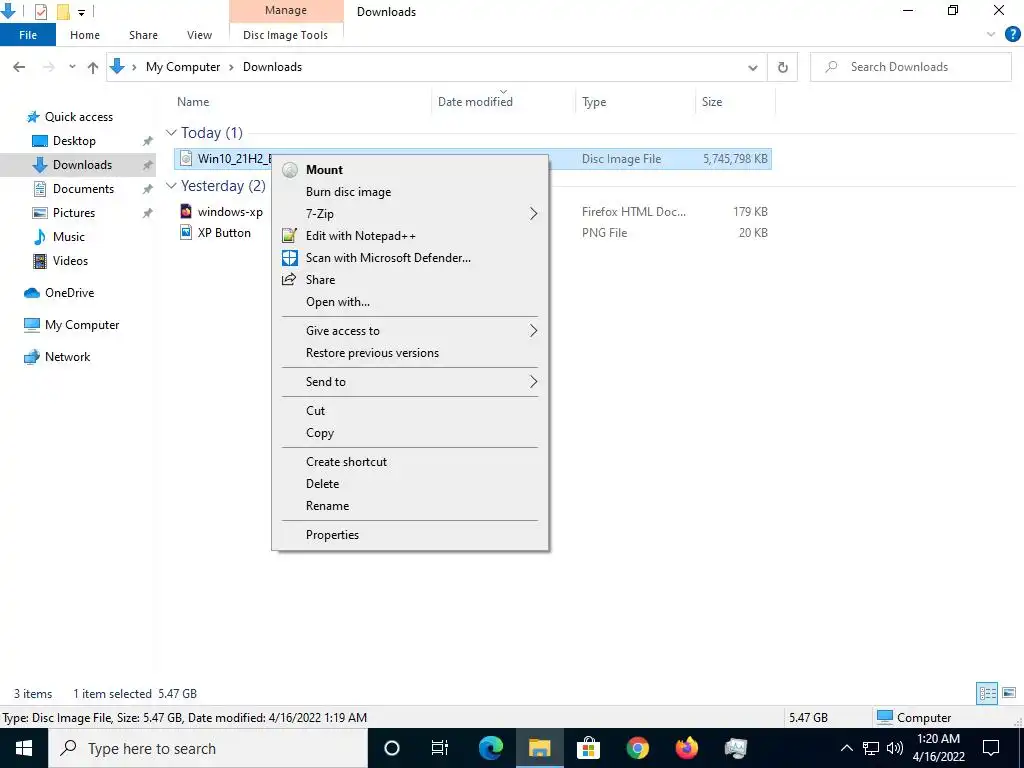The height and width of the screenshot is (768, 1024).
Task: Select OneDrive in navigation pane
Action: (69, 293)
